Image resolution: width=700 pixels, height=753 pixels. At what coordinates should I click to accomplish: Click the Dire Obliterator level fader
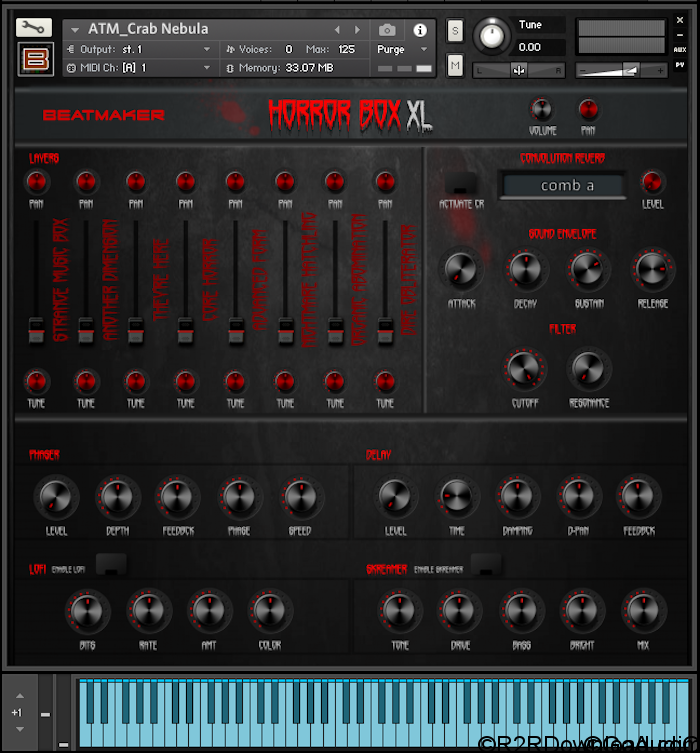point(385,330)
